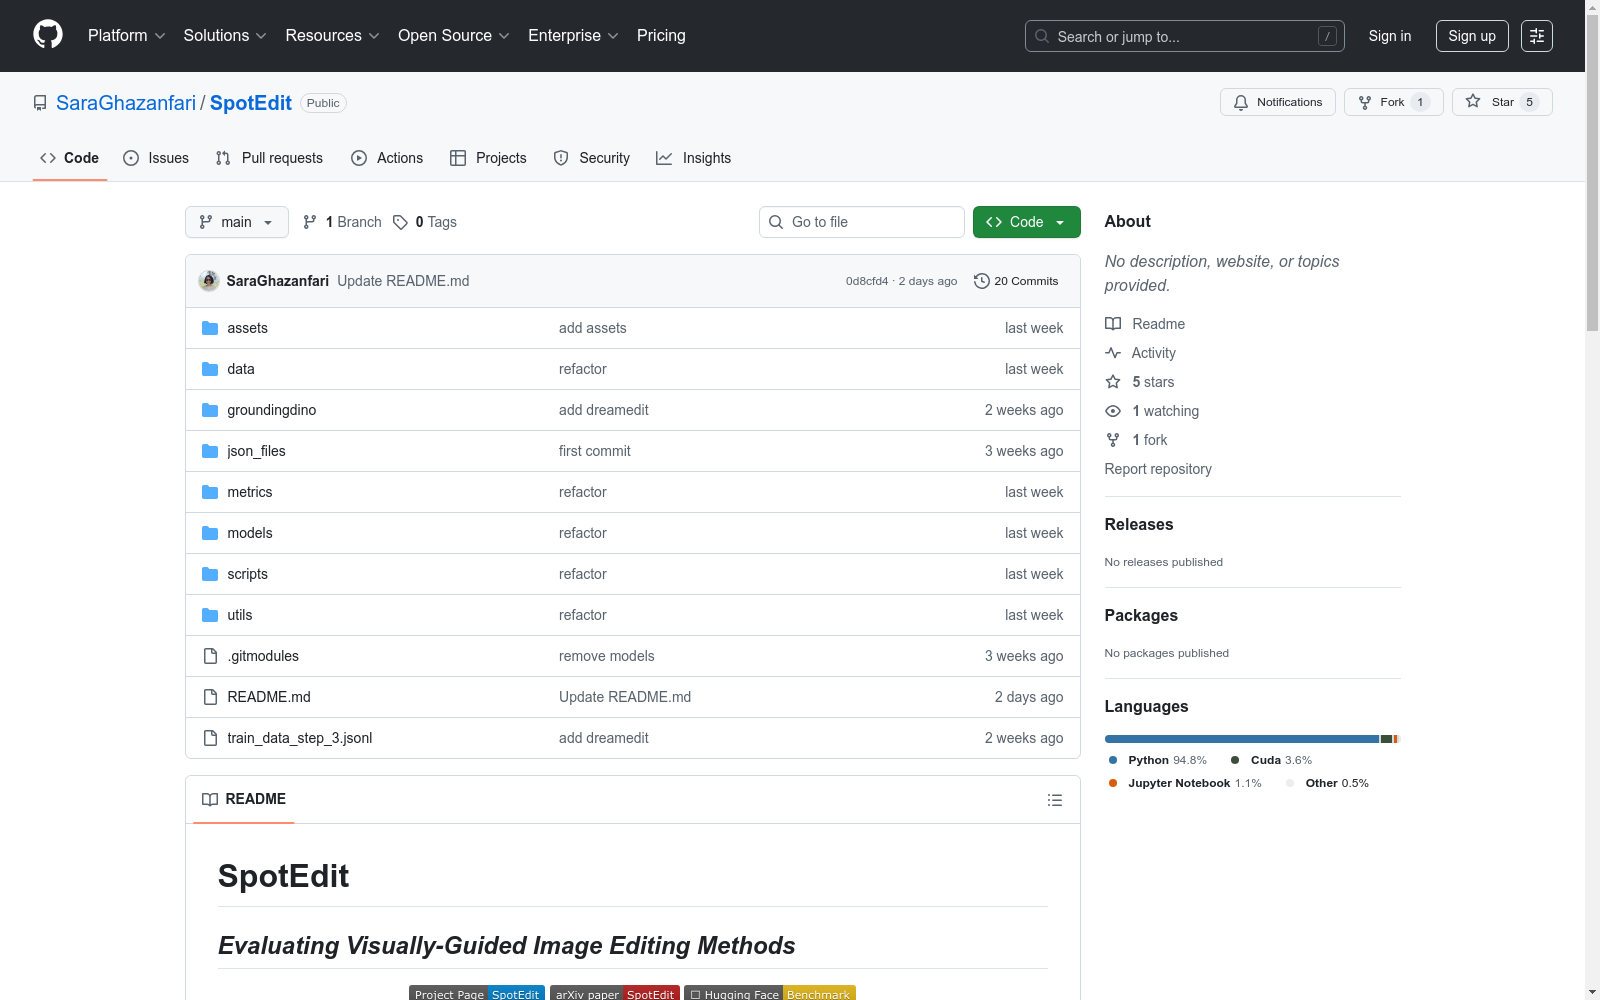Click the train_data_step_3.jsonl file icon

(210, 738)
